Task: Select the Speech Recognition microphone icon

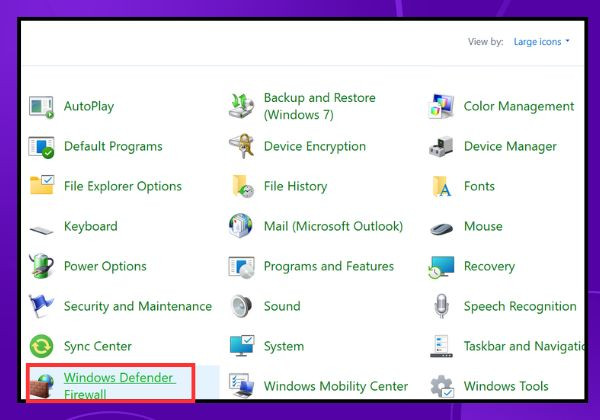Action: [x=442, y=306]
